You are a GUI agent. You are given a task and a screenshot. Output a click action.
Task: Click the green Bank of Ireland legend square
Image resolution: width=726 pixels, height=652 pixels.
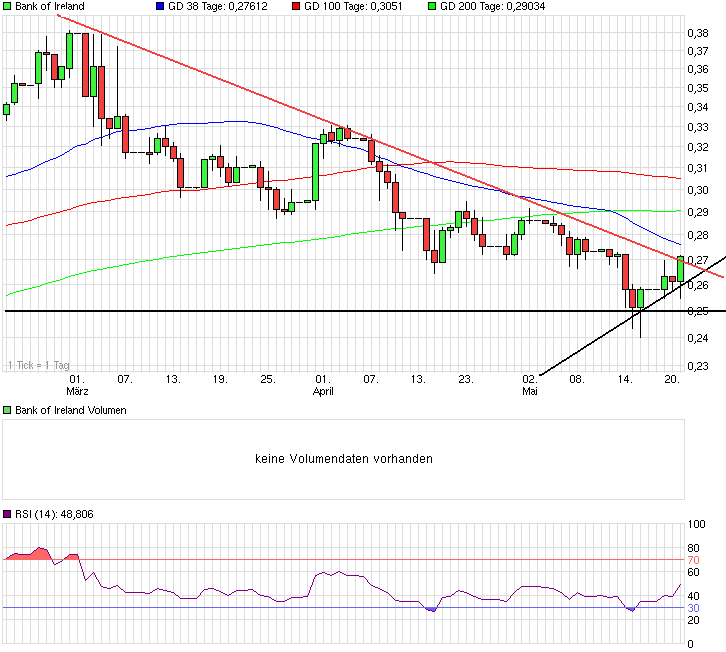coord(7,6)
